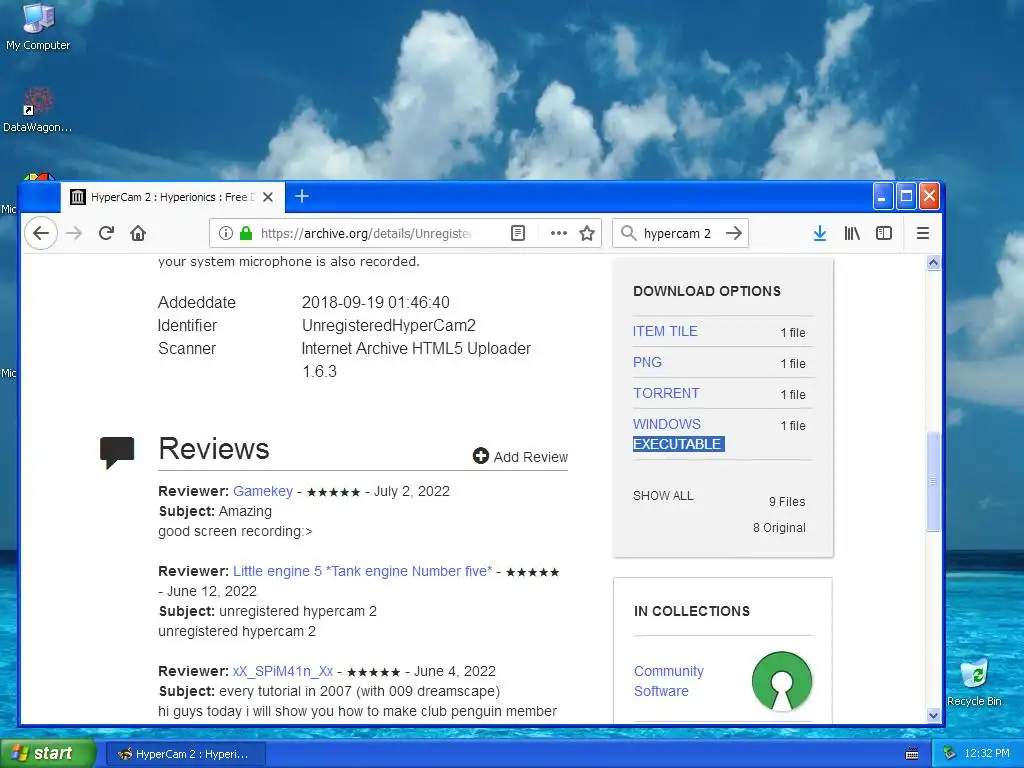Viewport: 1024px width, 768px height.
Task: Click the page scrollbar up arrow
Action: tap(933, 263)
